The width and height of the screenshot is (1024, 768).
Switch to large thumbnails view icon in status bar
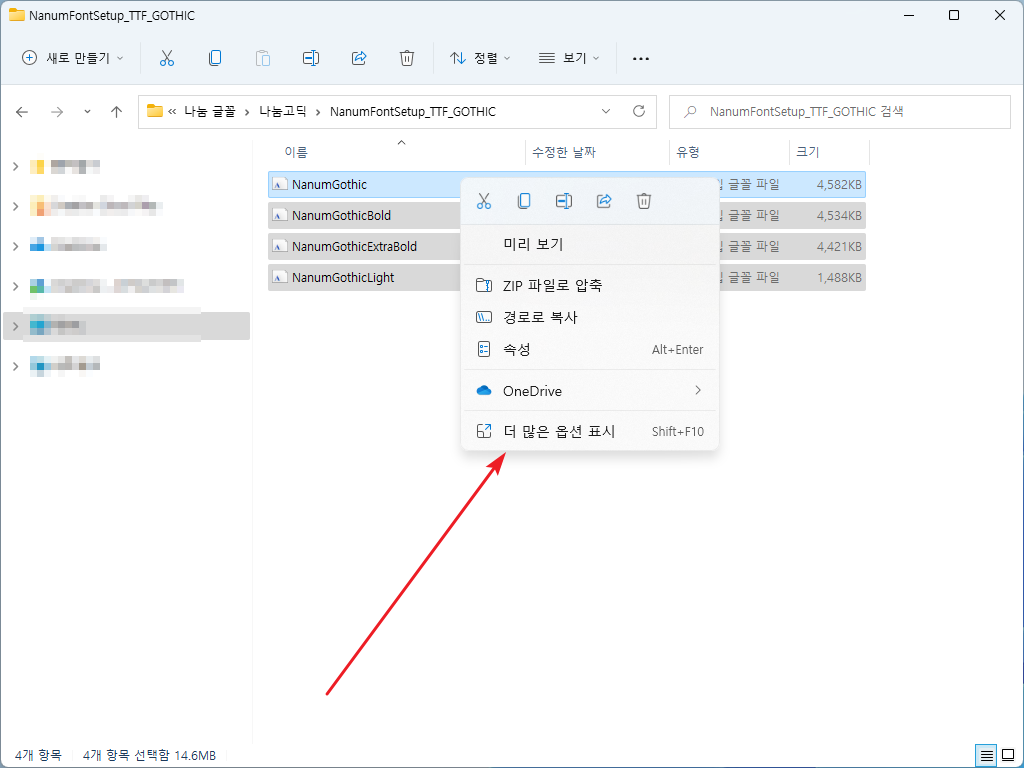[1006, 756]
